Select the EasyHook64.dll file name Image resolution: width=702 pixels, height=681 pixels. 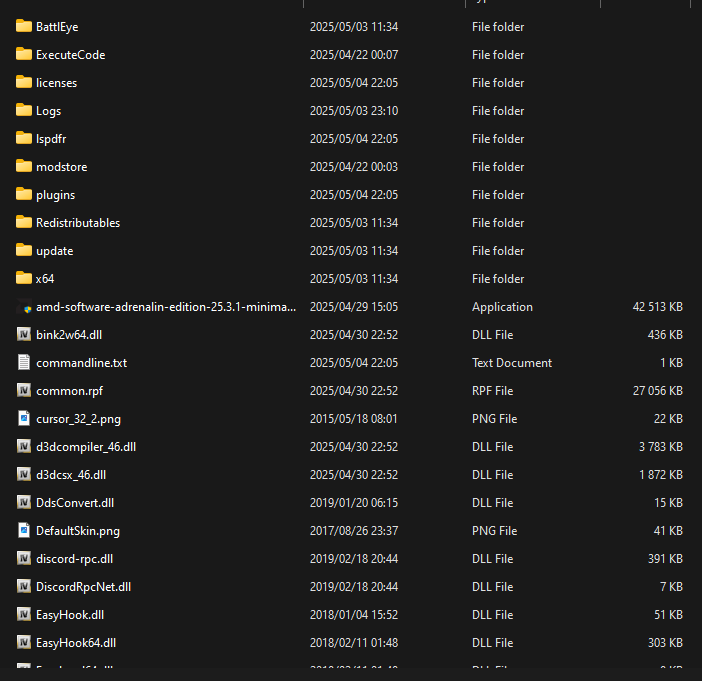pyautogui.click(x=76, y=643)
